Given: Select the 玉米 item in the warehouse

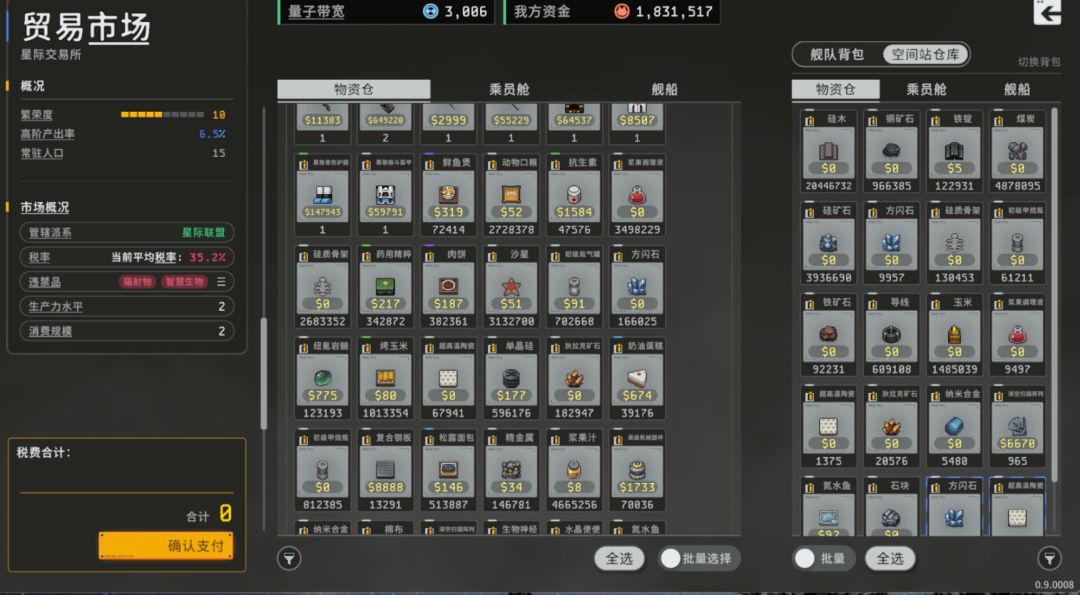Looking at the screenshot, I should [x=955, y=335].
